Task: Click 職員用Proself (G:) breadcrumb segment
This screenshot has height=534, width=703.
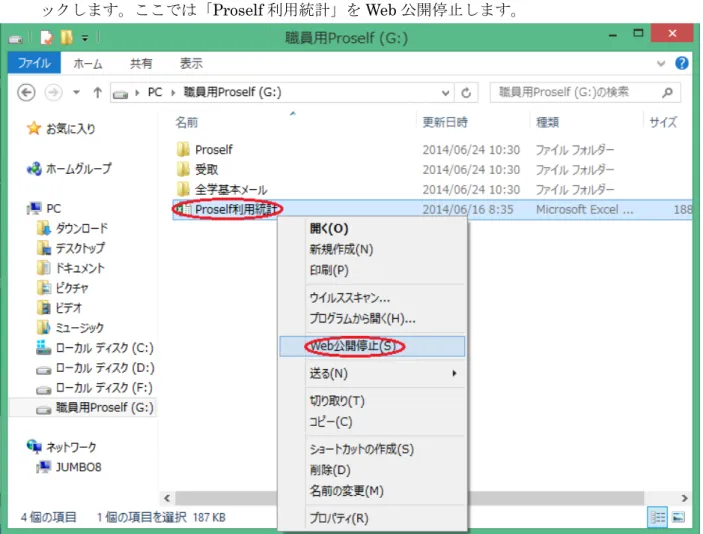Action: tap(232, 92)
